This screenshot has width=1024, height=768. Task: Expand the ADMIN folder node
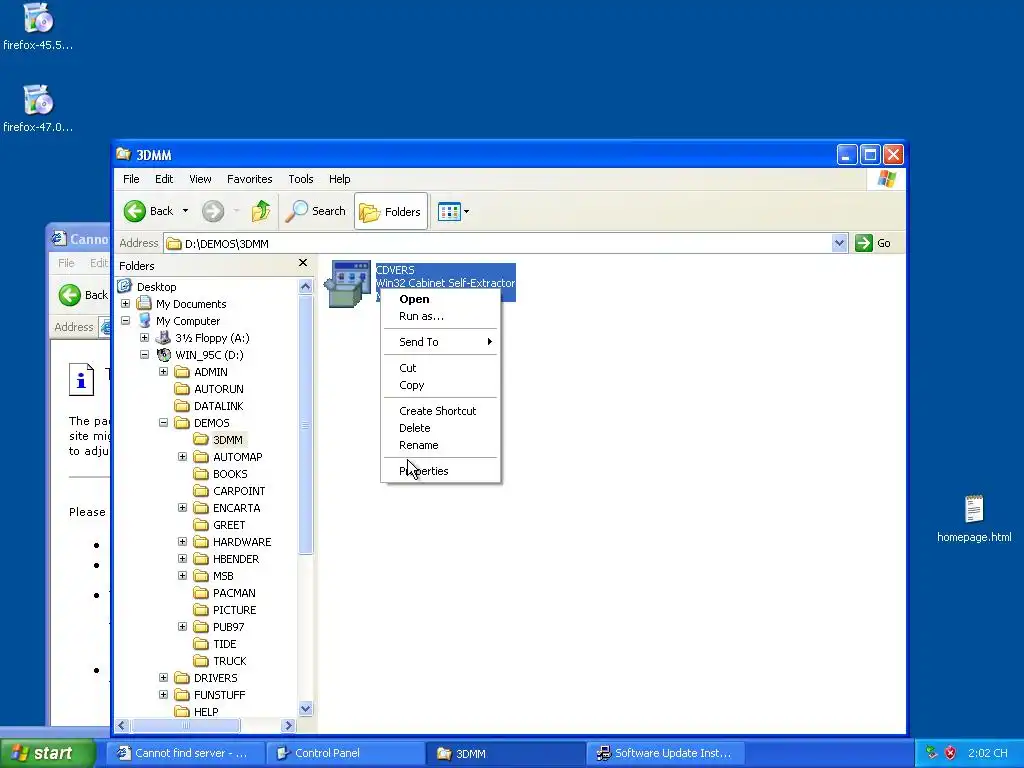163,372
